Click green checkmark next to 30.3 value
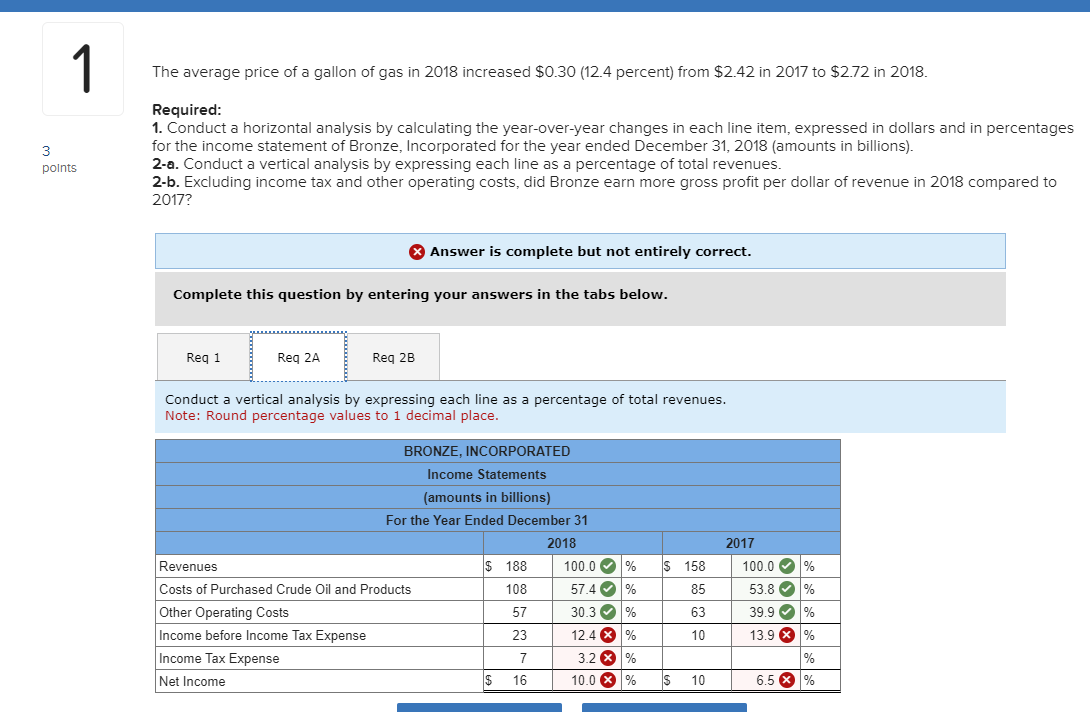 pos(608,612)
